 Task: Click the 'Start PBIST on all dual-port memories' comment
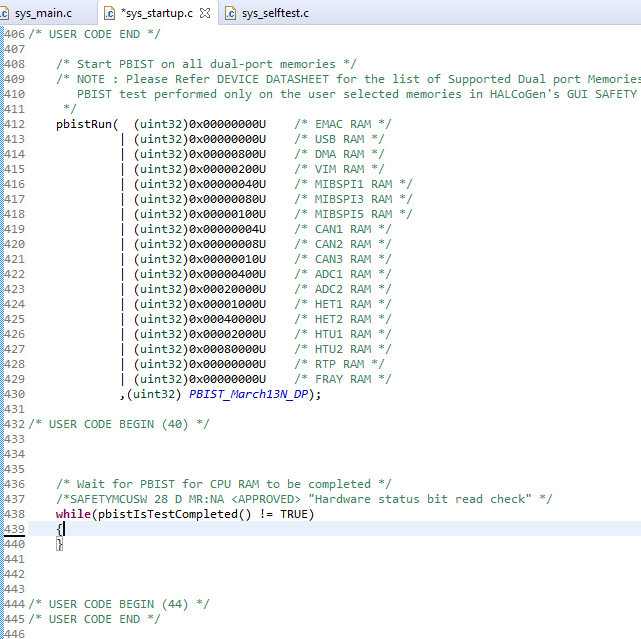(x=206, y=64)
